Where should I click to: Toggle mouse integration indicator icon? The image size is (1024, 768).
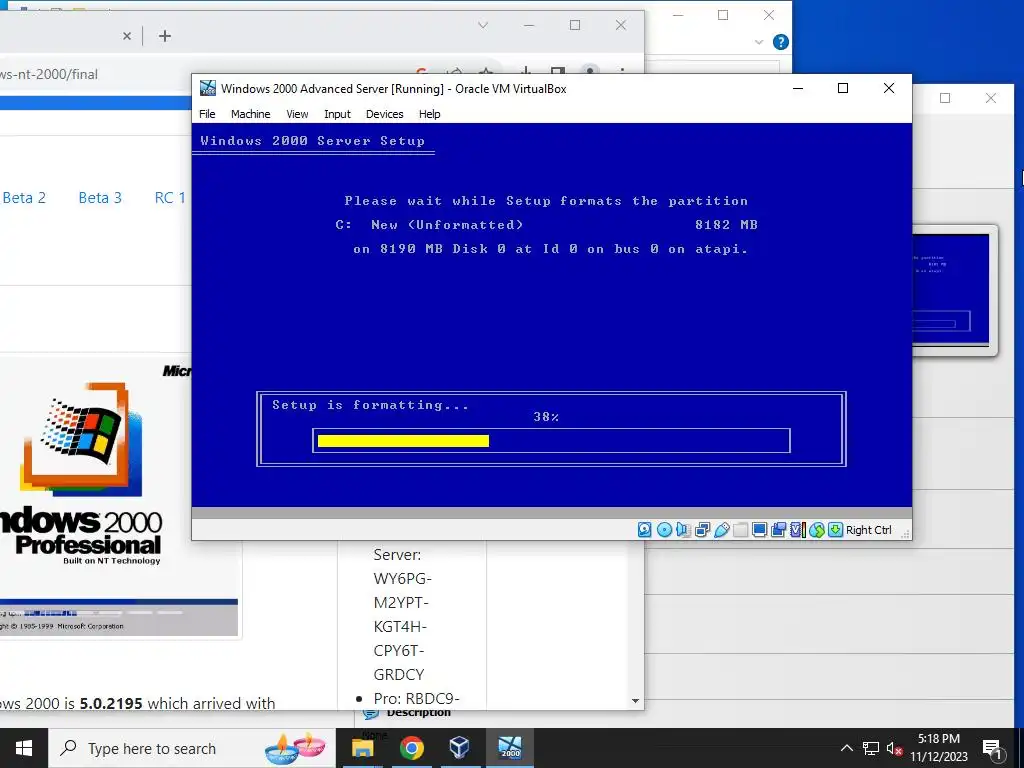816,530
